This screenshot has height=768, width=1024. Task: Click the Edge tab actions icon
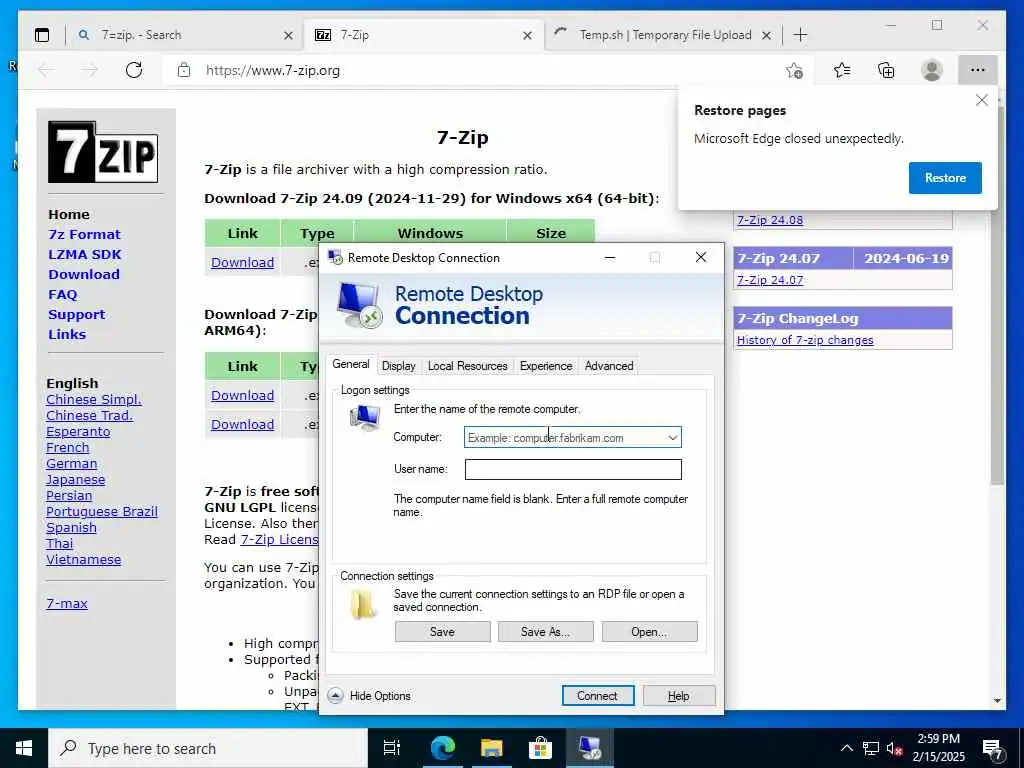click(x=42, y=35)
